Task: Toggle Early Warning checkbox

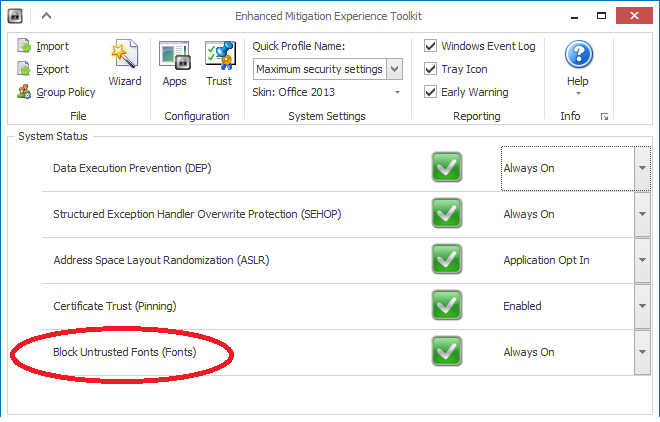Action: tap(430, 91)
